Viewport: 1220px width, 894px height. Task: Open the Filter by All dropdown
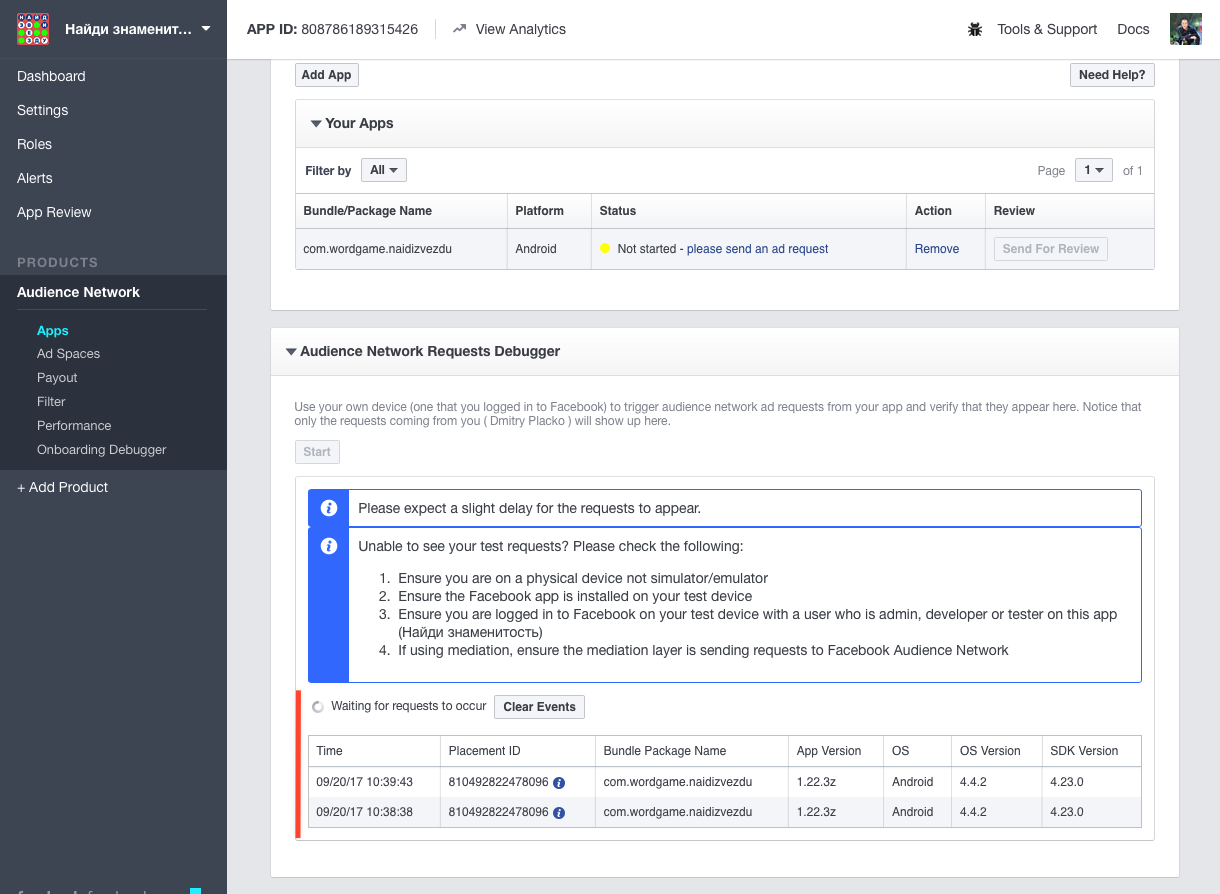point(384,170)
